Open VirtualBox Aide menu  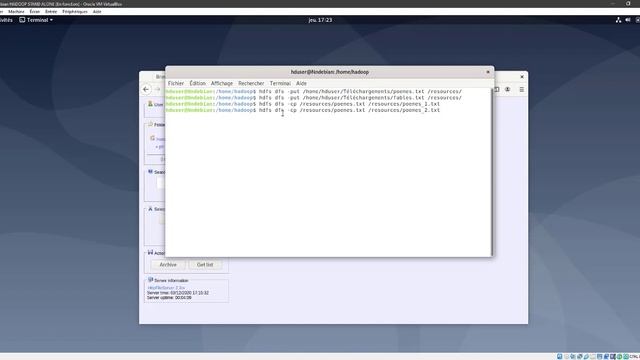click(97, 11)
